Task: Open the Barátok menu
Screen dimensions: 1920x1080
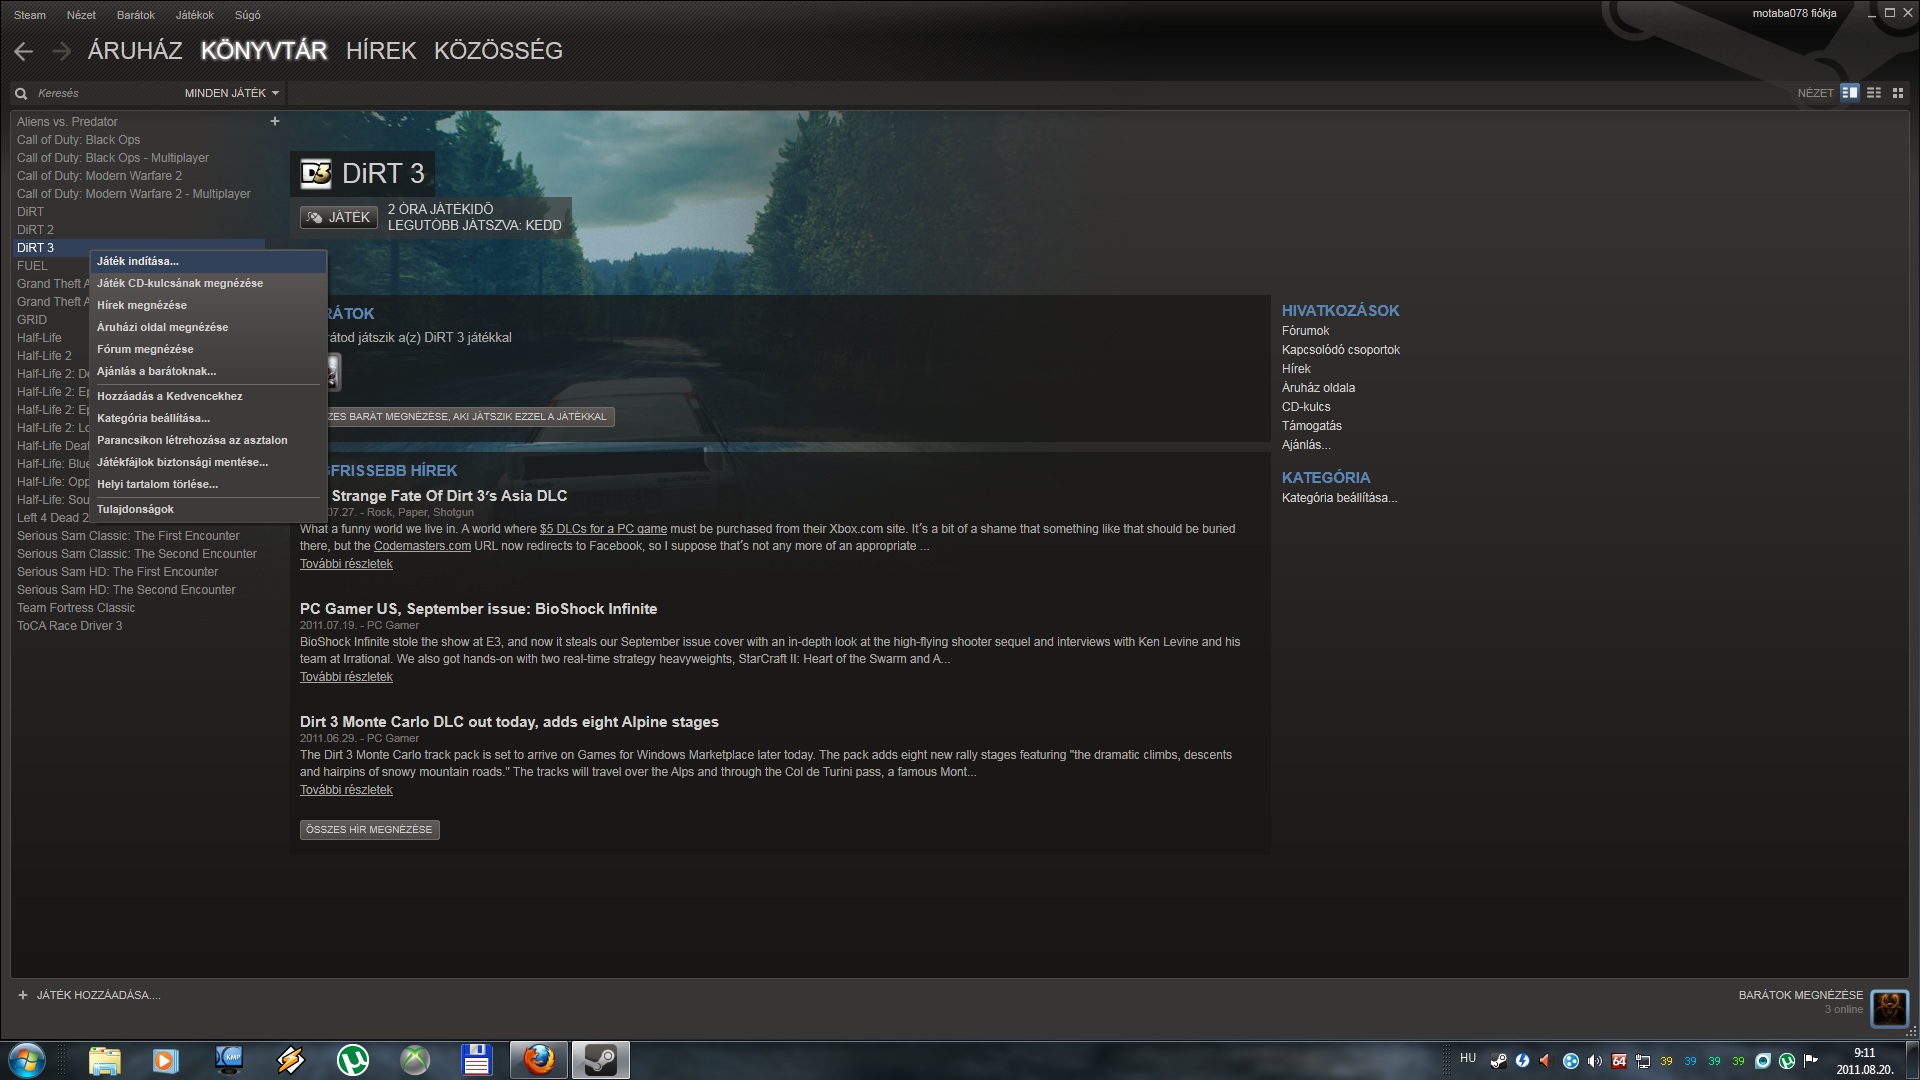Action: click(136, 15)
